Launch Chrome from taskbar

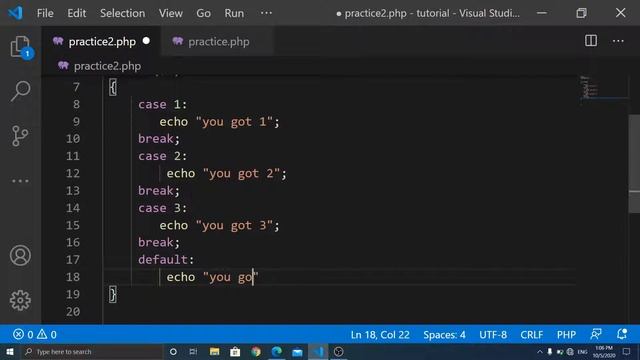click(x=256, y=352)
